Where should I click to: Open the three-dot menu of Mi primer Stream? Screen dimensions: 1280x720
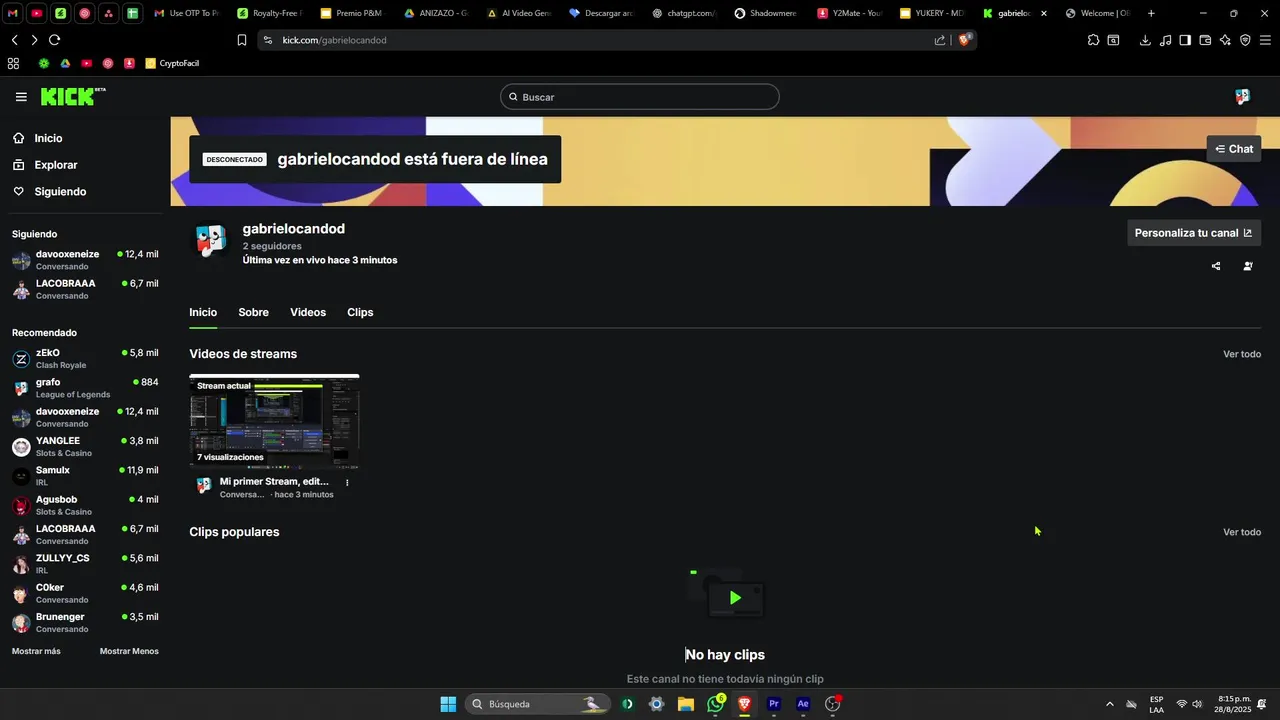tap(347, 482)
